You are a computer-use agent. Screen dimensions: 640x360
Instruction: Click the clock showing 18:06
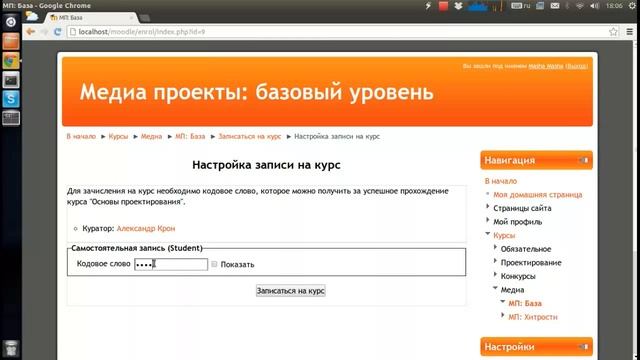click(614, 6)
